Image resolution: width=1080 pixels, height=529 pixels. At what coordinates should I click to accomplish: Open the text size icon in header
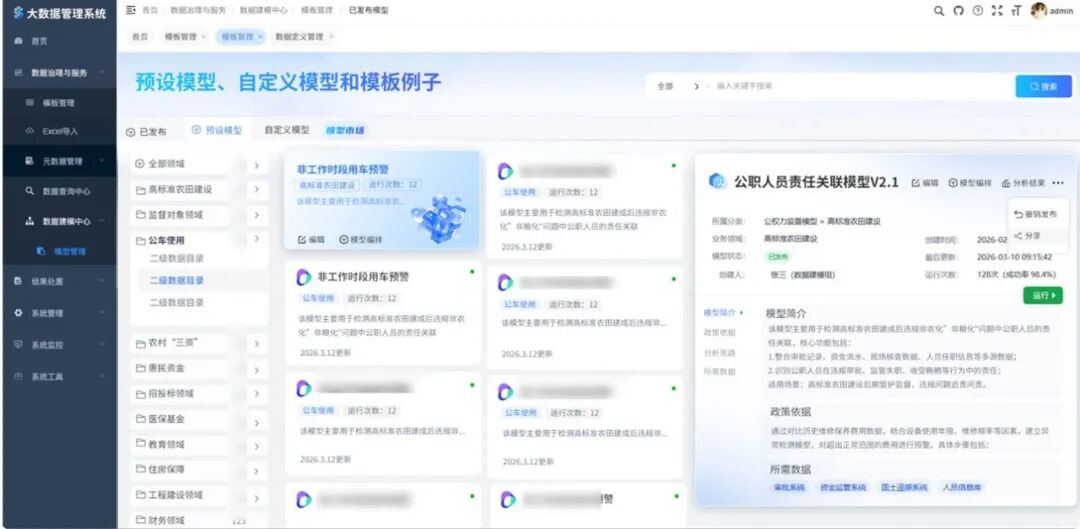coord(1016,11)
